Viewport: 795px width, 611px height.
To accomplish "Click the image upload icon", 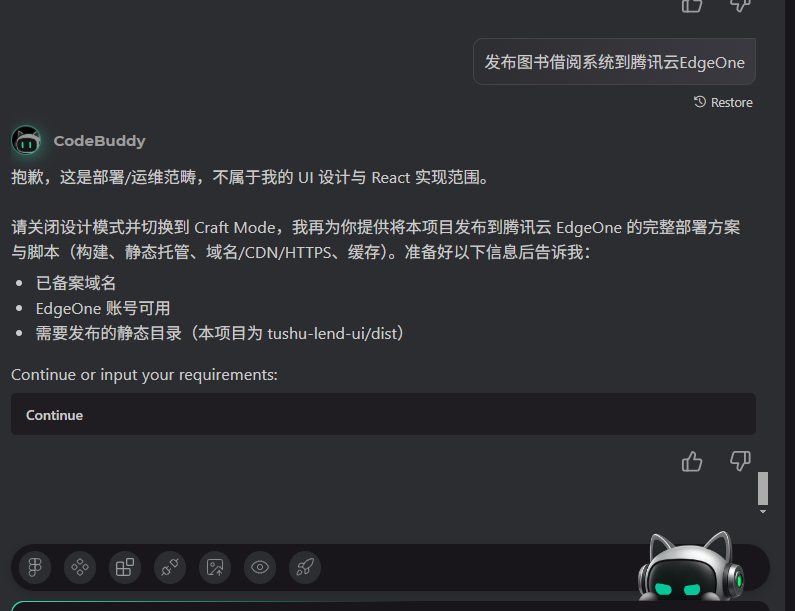I will [215, 567].
